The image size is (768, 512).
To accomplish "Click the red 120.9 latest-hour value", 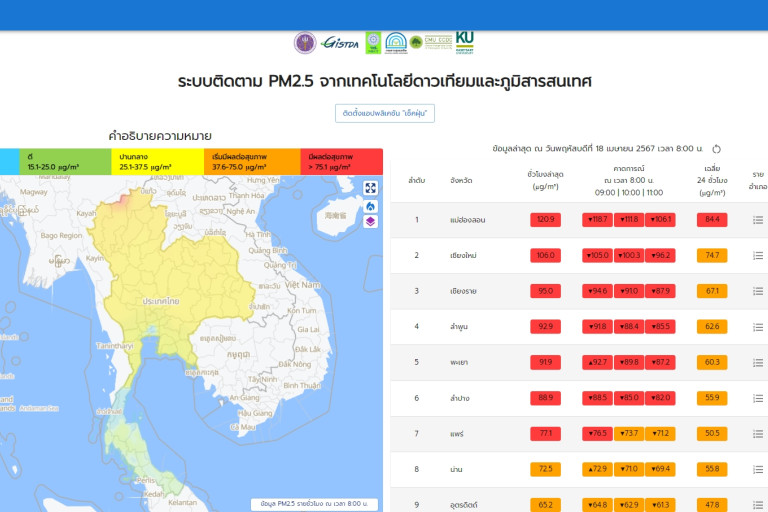I will click(x=546, y=220).
